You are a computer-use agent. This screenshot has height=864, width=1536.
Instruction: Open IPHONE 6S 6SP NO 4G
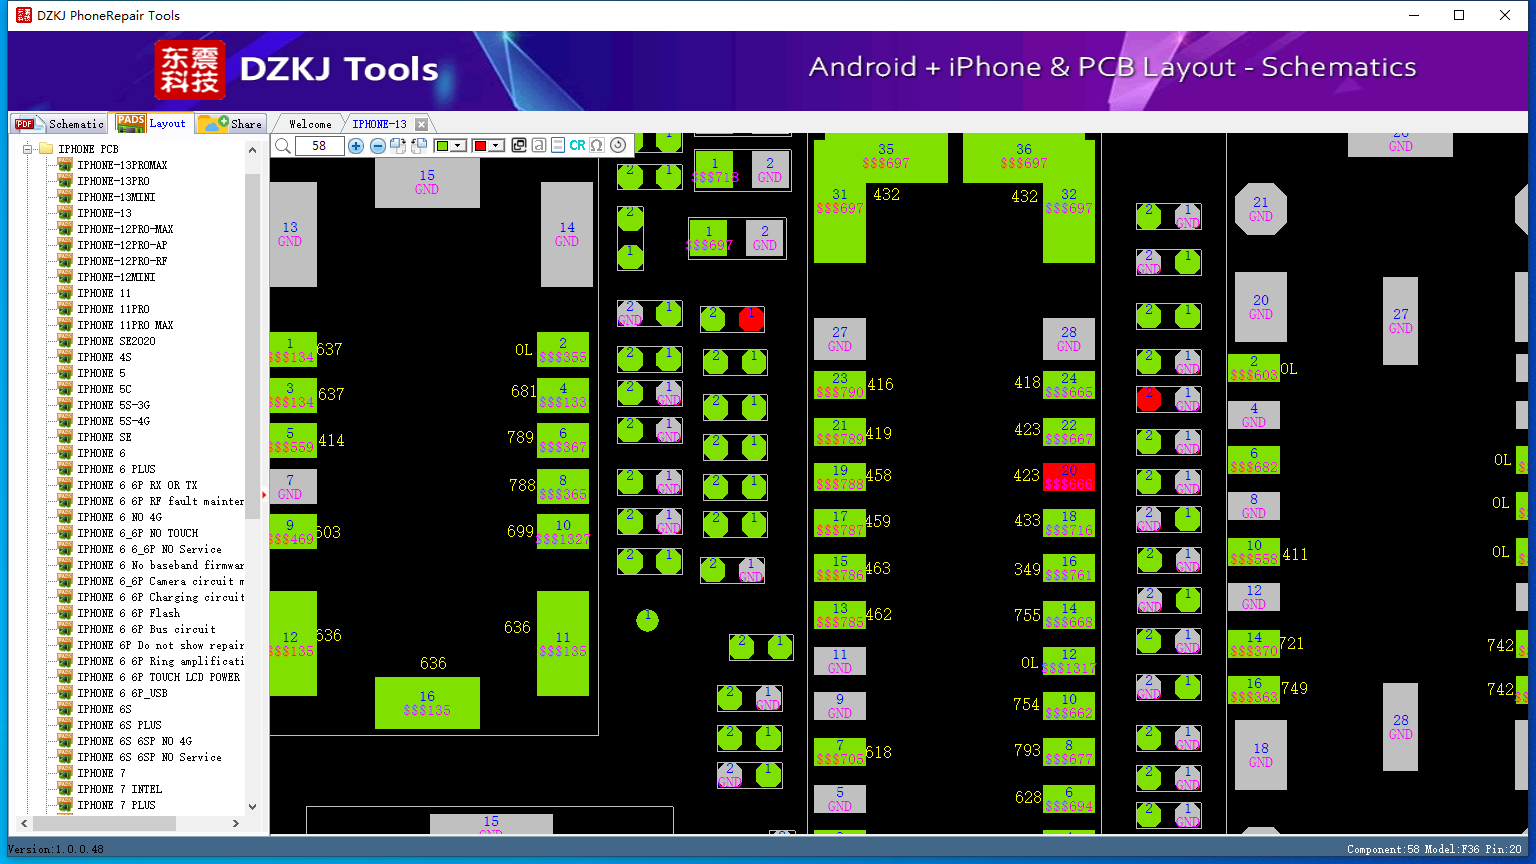pos(135,741)
